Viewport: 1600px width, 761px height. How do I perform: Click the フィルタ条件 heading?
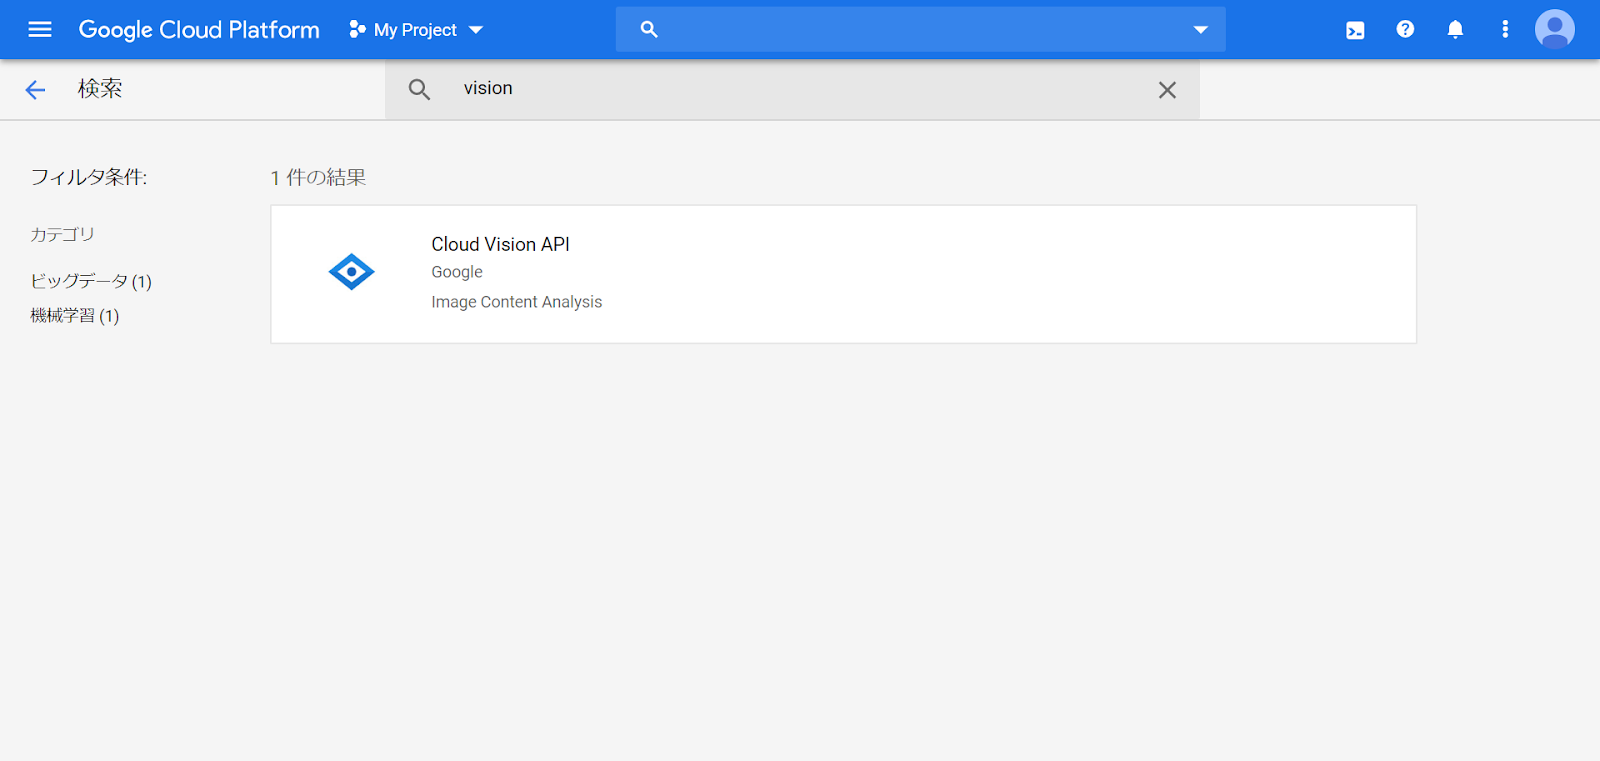click(89, 177)
